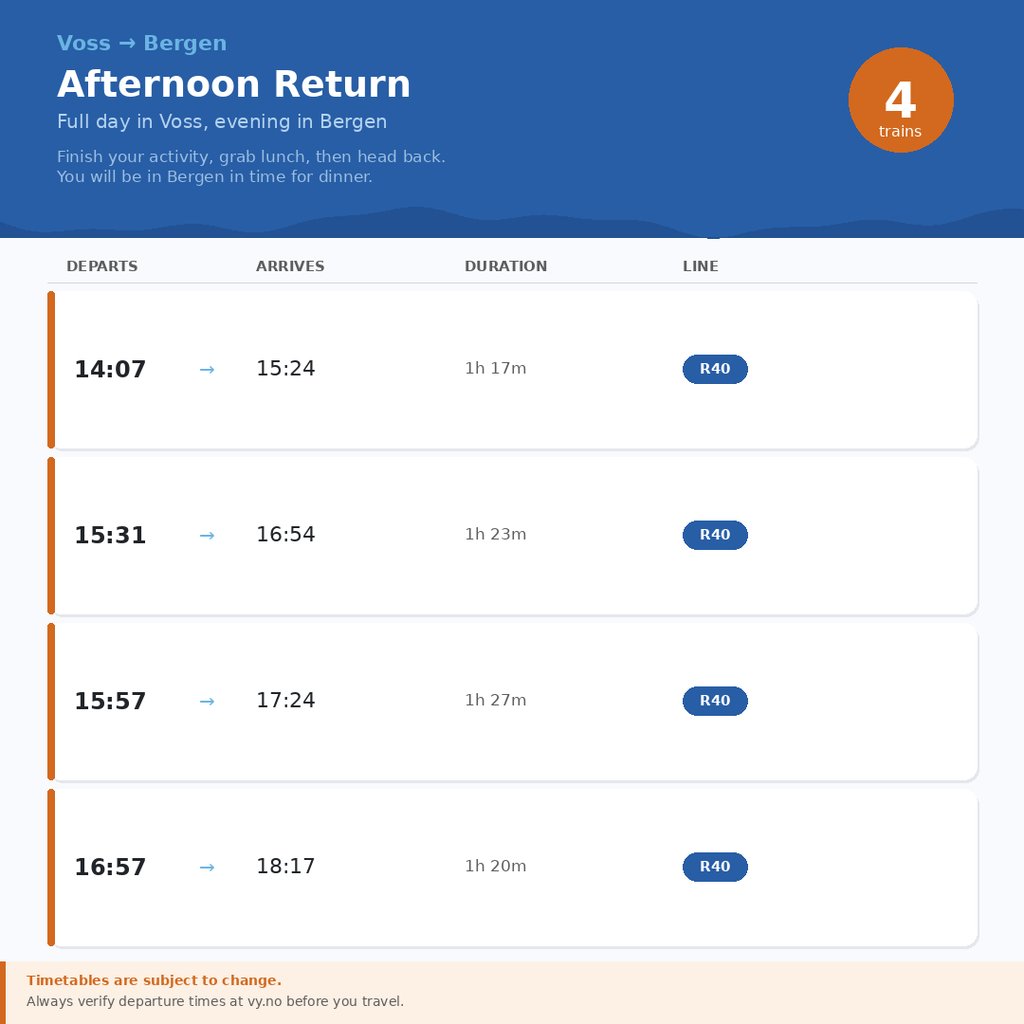The height and width of the screenshot is (1024, 1024).
Task: Click the R40 badge for 16:57 train
Action: pos(715,867)
